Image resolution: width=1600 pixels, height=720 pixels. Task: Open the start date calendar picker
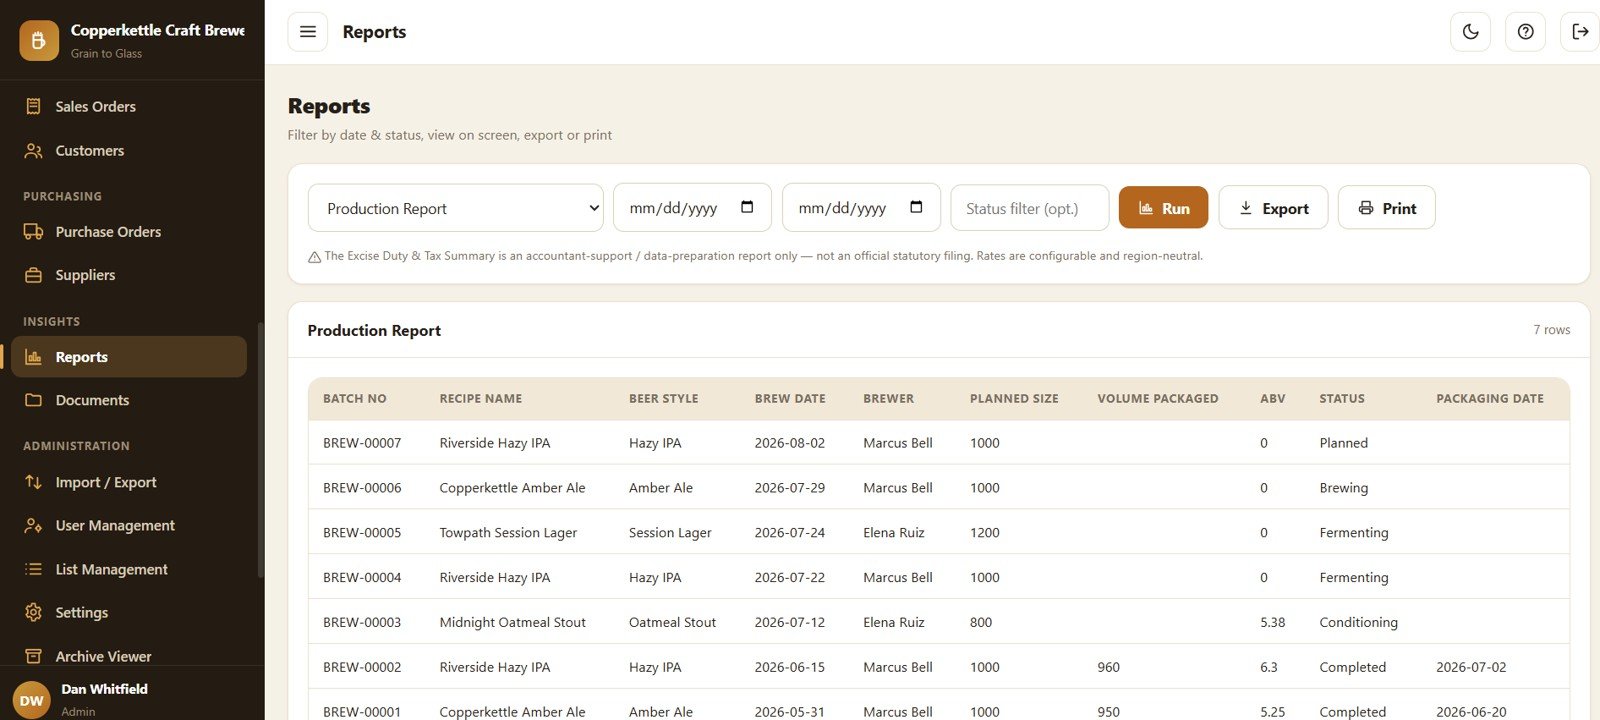pos(747,207)
